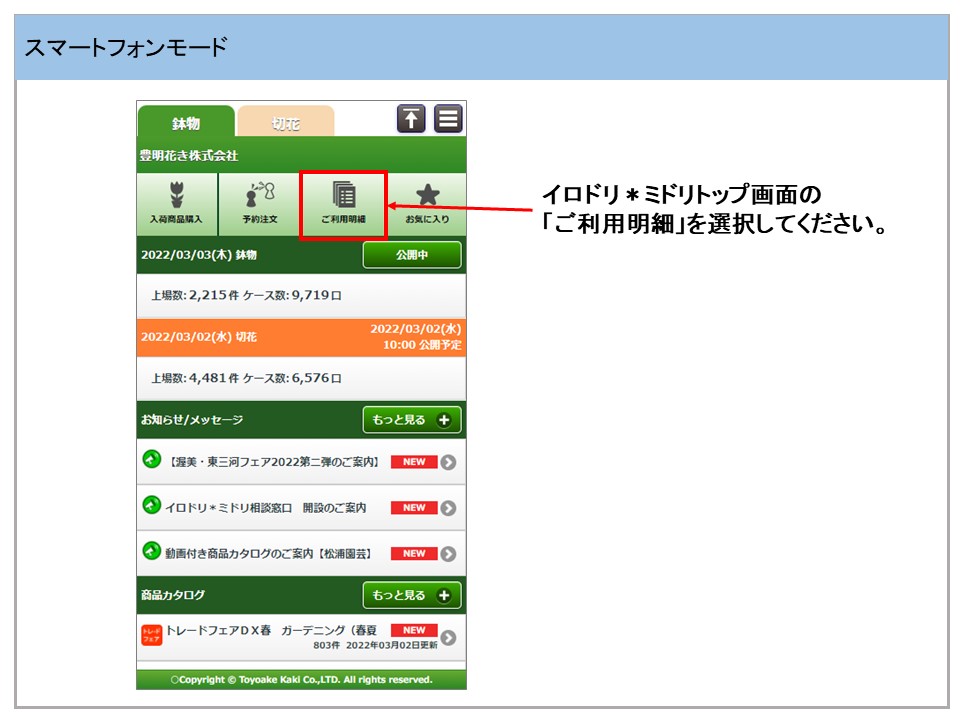The width and height of the screenshot is (960, 720).
Task: Click the scroll-to-top arrow icon
Action: pyautogui.click(x=411, y=119)
